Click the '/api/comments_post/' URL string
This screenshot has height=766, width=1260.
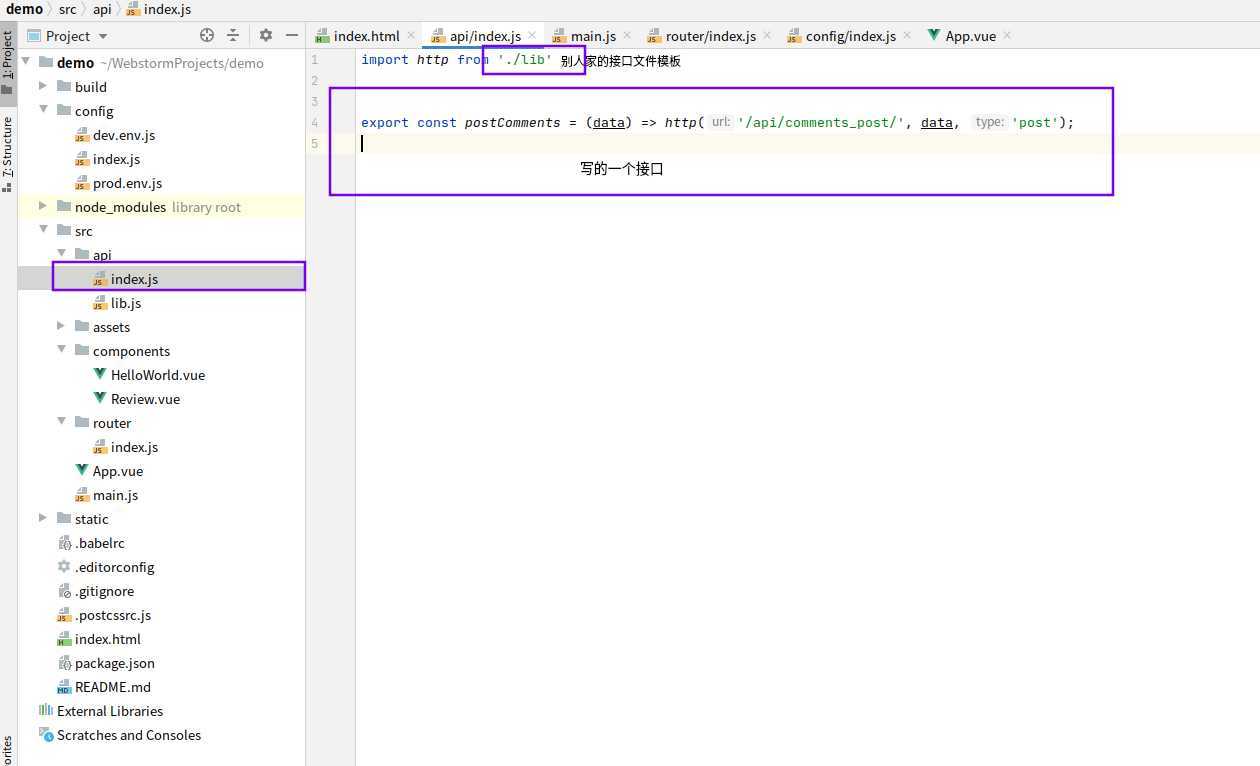(x=821, y=123)
